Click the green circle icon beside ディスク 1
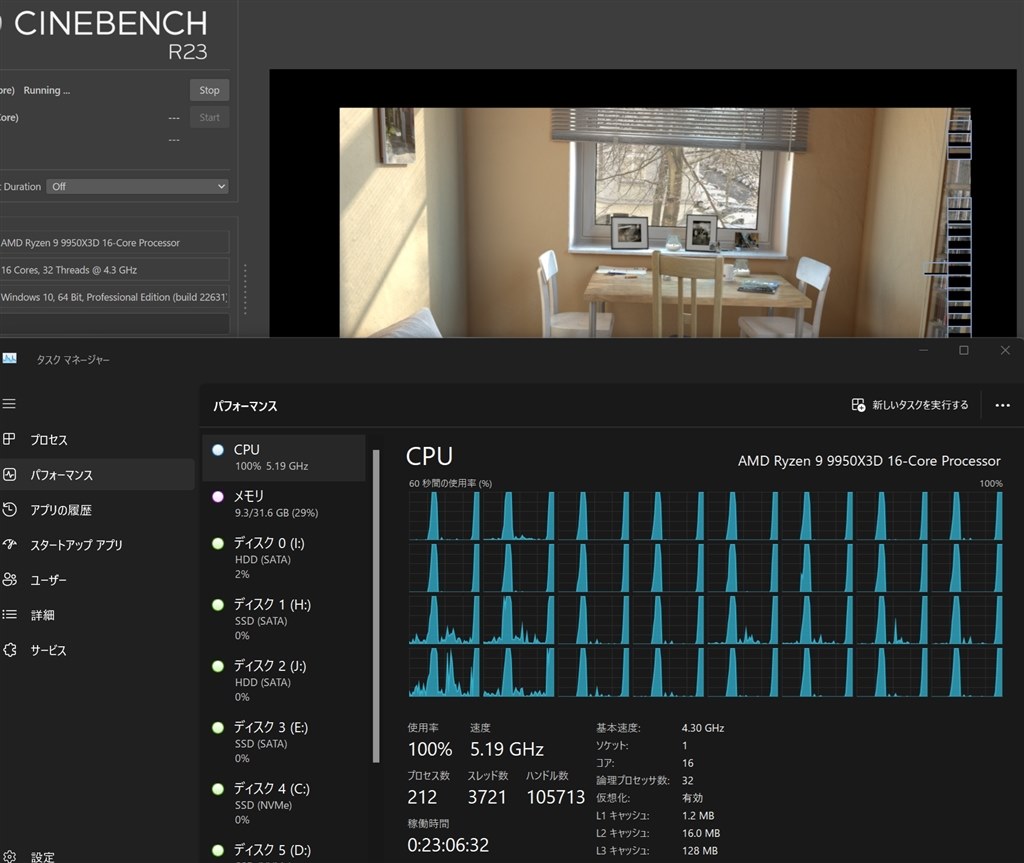Viewport: 1024px width, 863px height. pos(218,604)
